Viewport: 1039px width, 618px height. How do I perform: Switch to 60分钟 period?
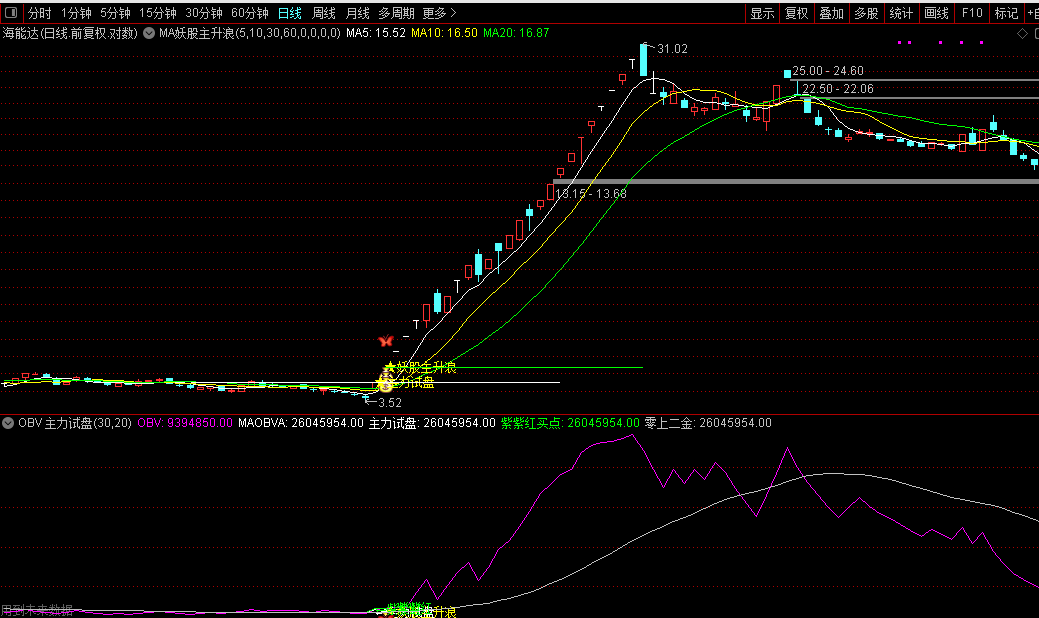point(250,13)
